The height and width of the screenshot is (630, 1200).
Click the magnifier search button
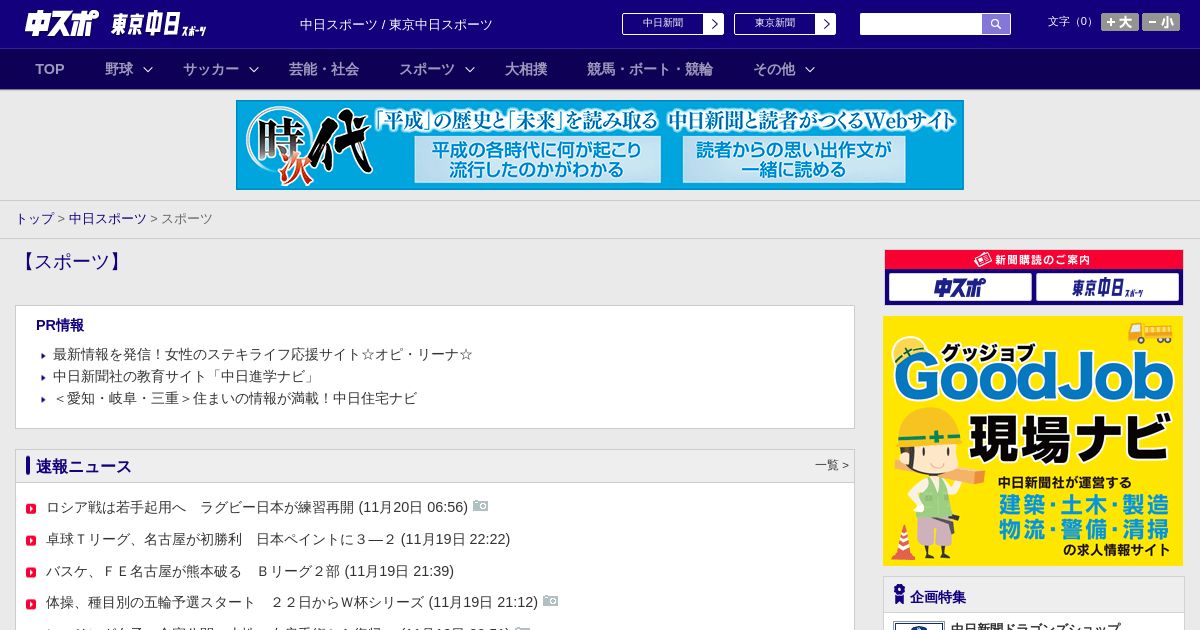coord(996,24)
